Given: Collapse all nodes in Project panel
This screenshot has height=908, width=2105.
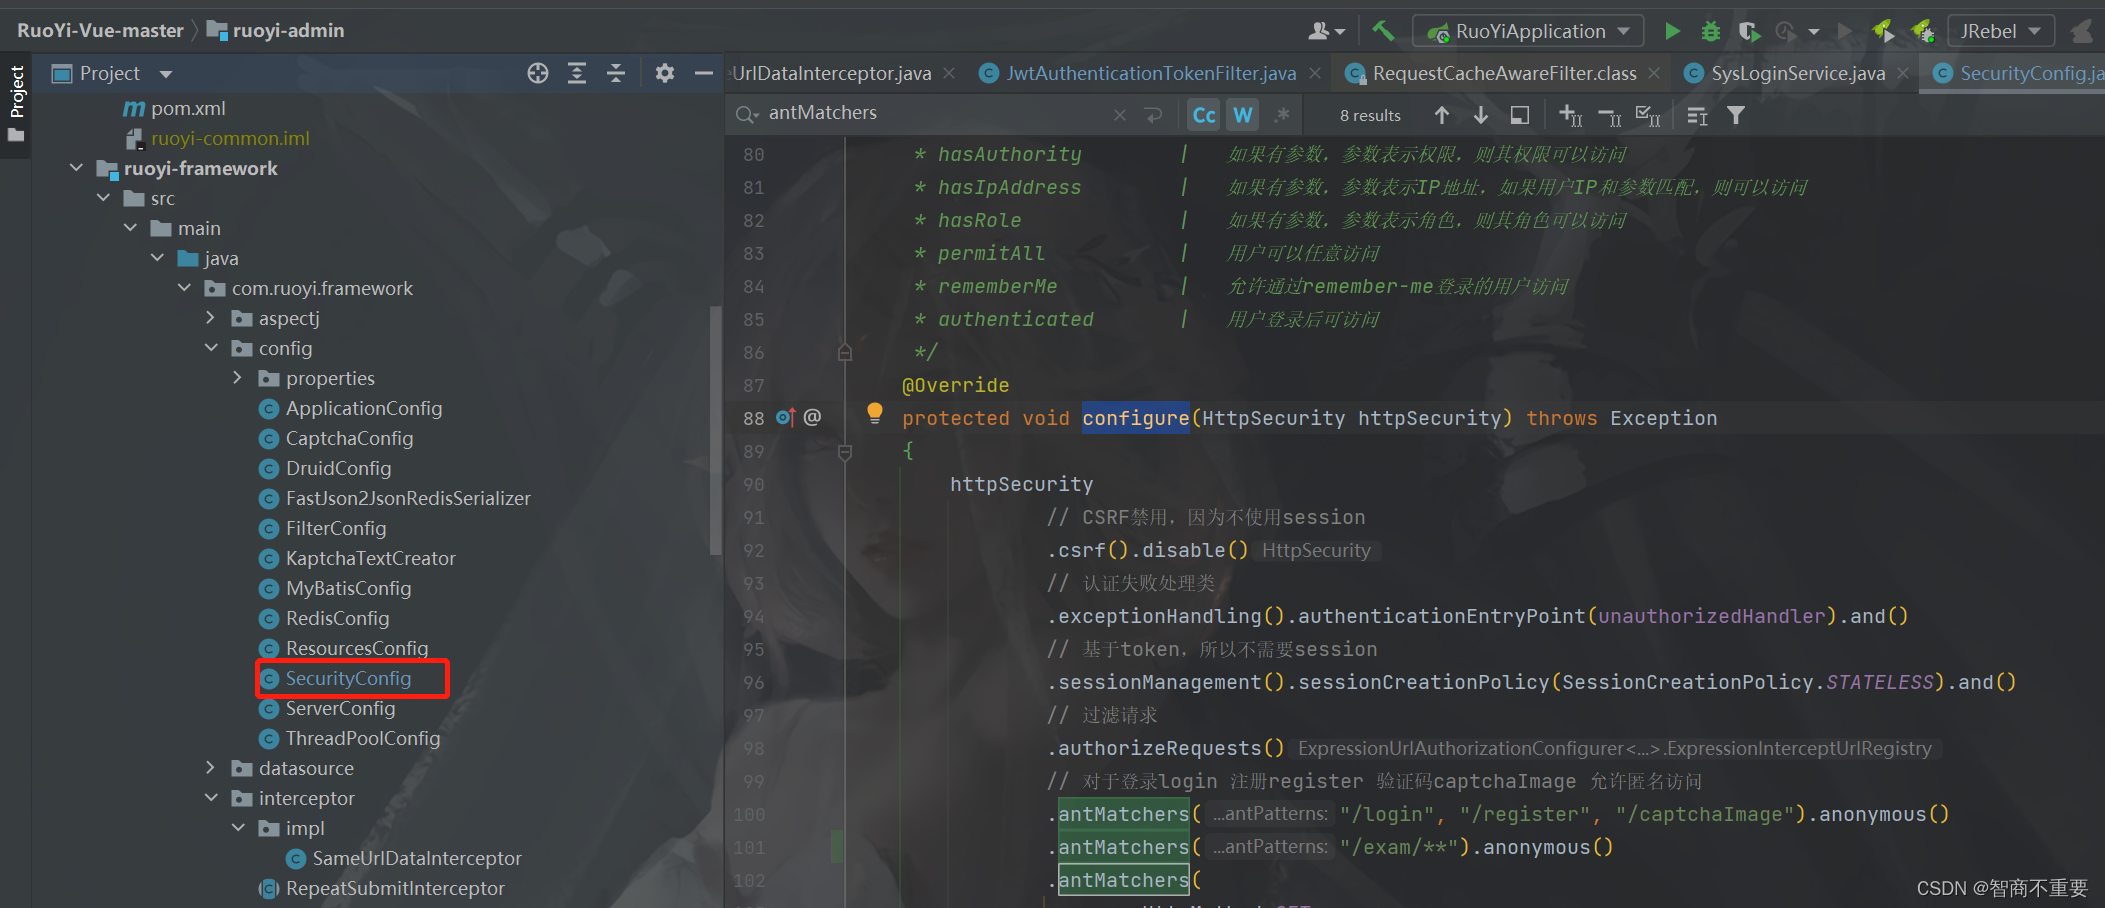Looking at the screenshot, I should click(x=616, y=73).
